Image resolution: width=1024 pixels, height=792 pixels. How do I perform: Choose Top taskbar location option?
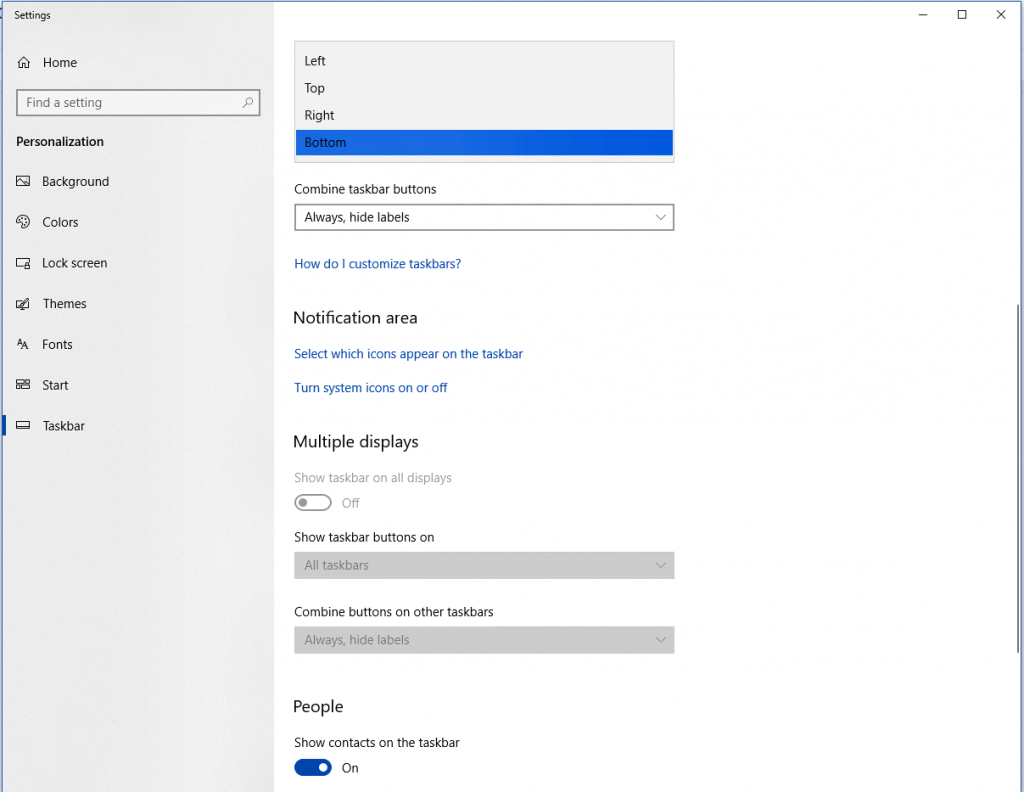[x=484, y=88]
